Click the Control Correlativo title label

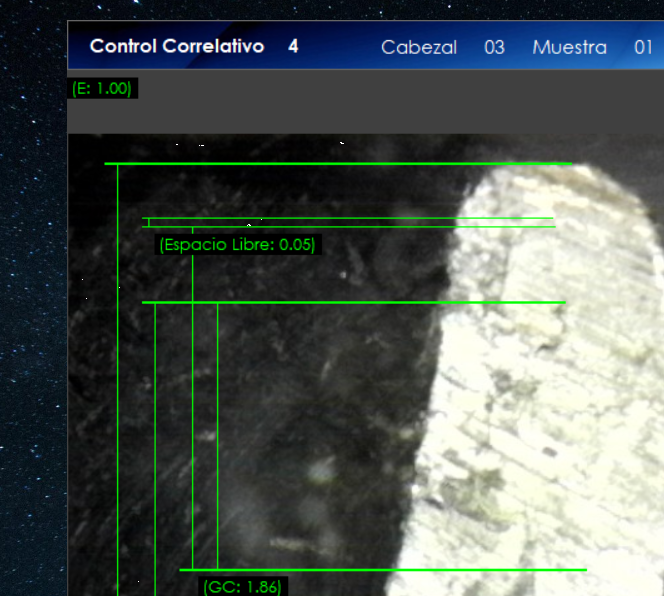point(176,47)
